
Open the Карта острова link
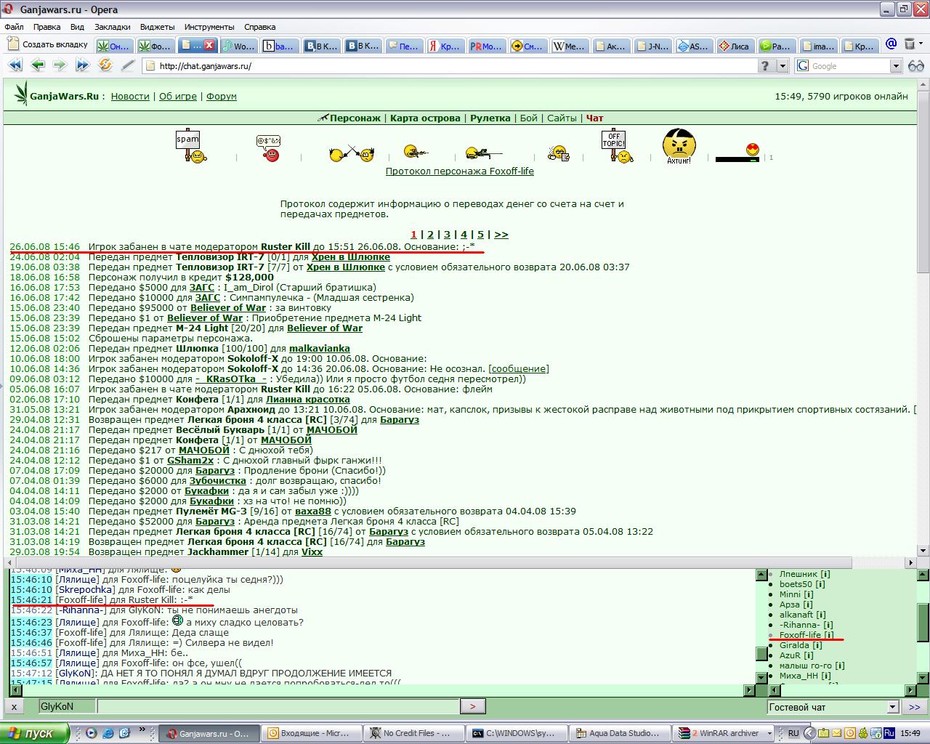click(x=425, y=118)
